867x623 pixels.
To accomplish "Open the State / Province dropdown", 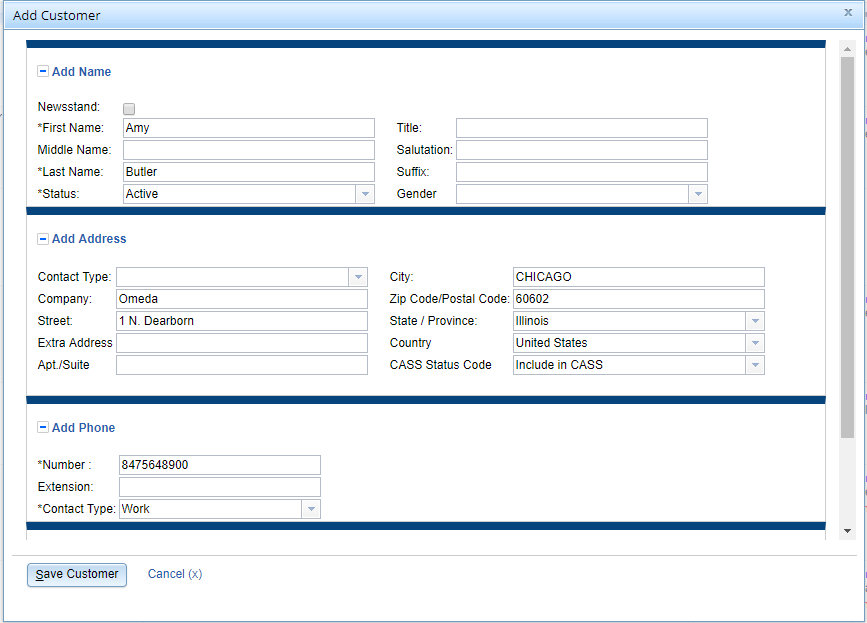I will [x=755, y=321].
